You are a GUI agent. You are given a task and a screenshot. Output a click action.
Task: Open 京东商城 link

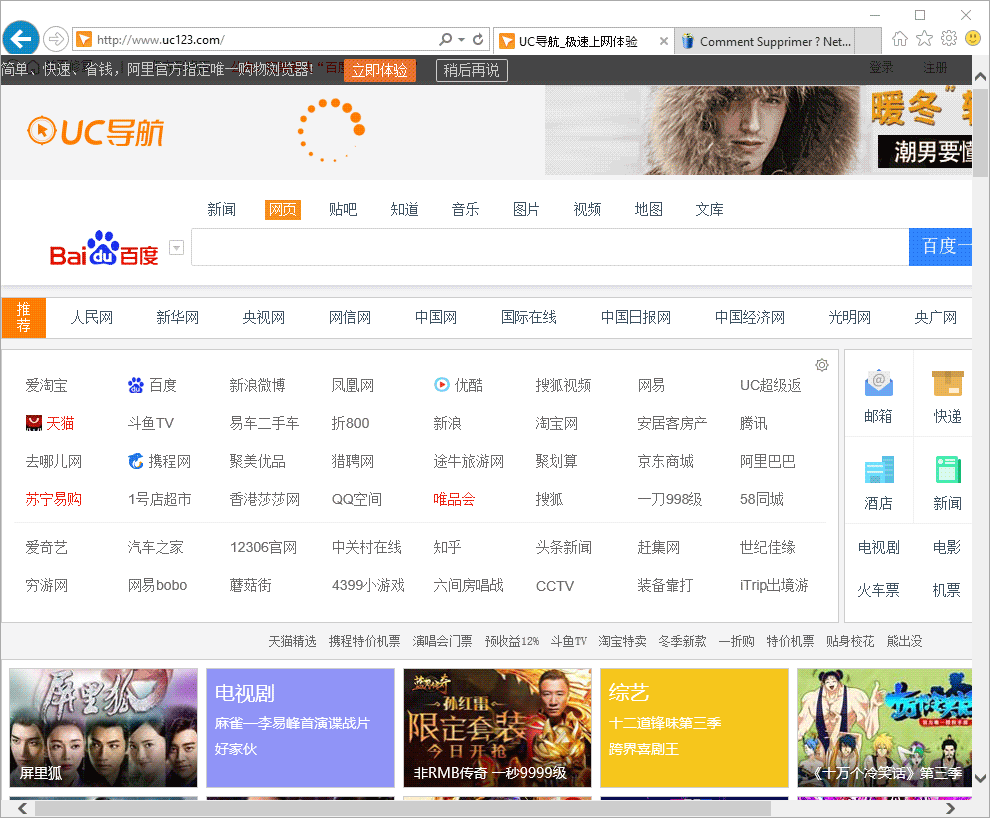[x=665, y=461]
